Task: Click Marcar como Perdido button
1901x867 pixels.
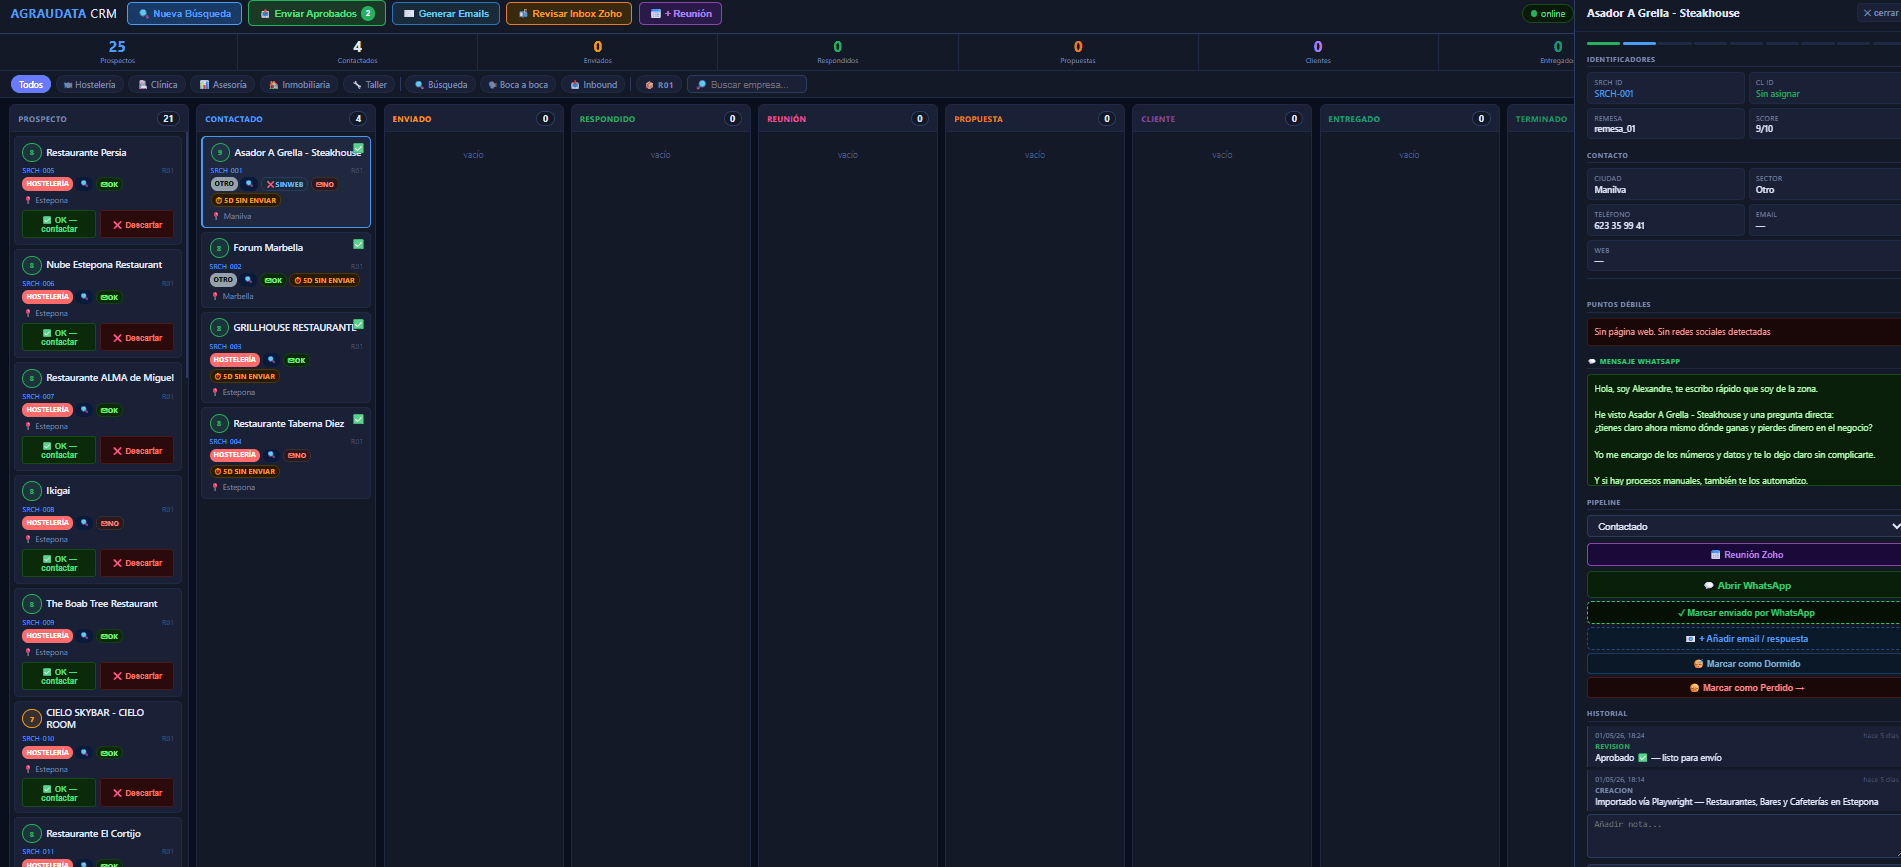Action: pos(1744,688)
